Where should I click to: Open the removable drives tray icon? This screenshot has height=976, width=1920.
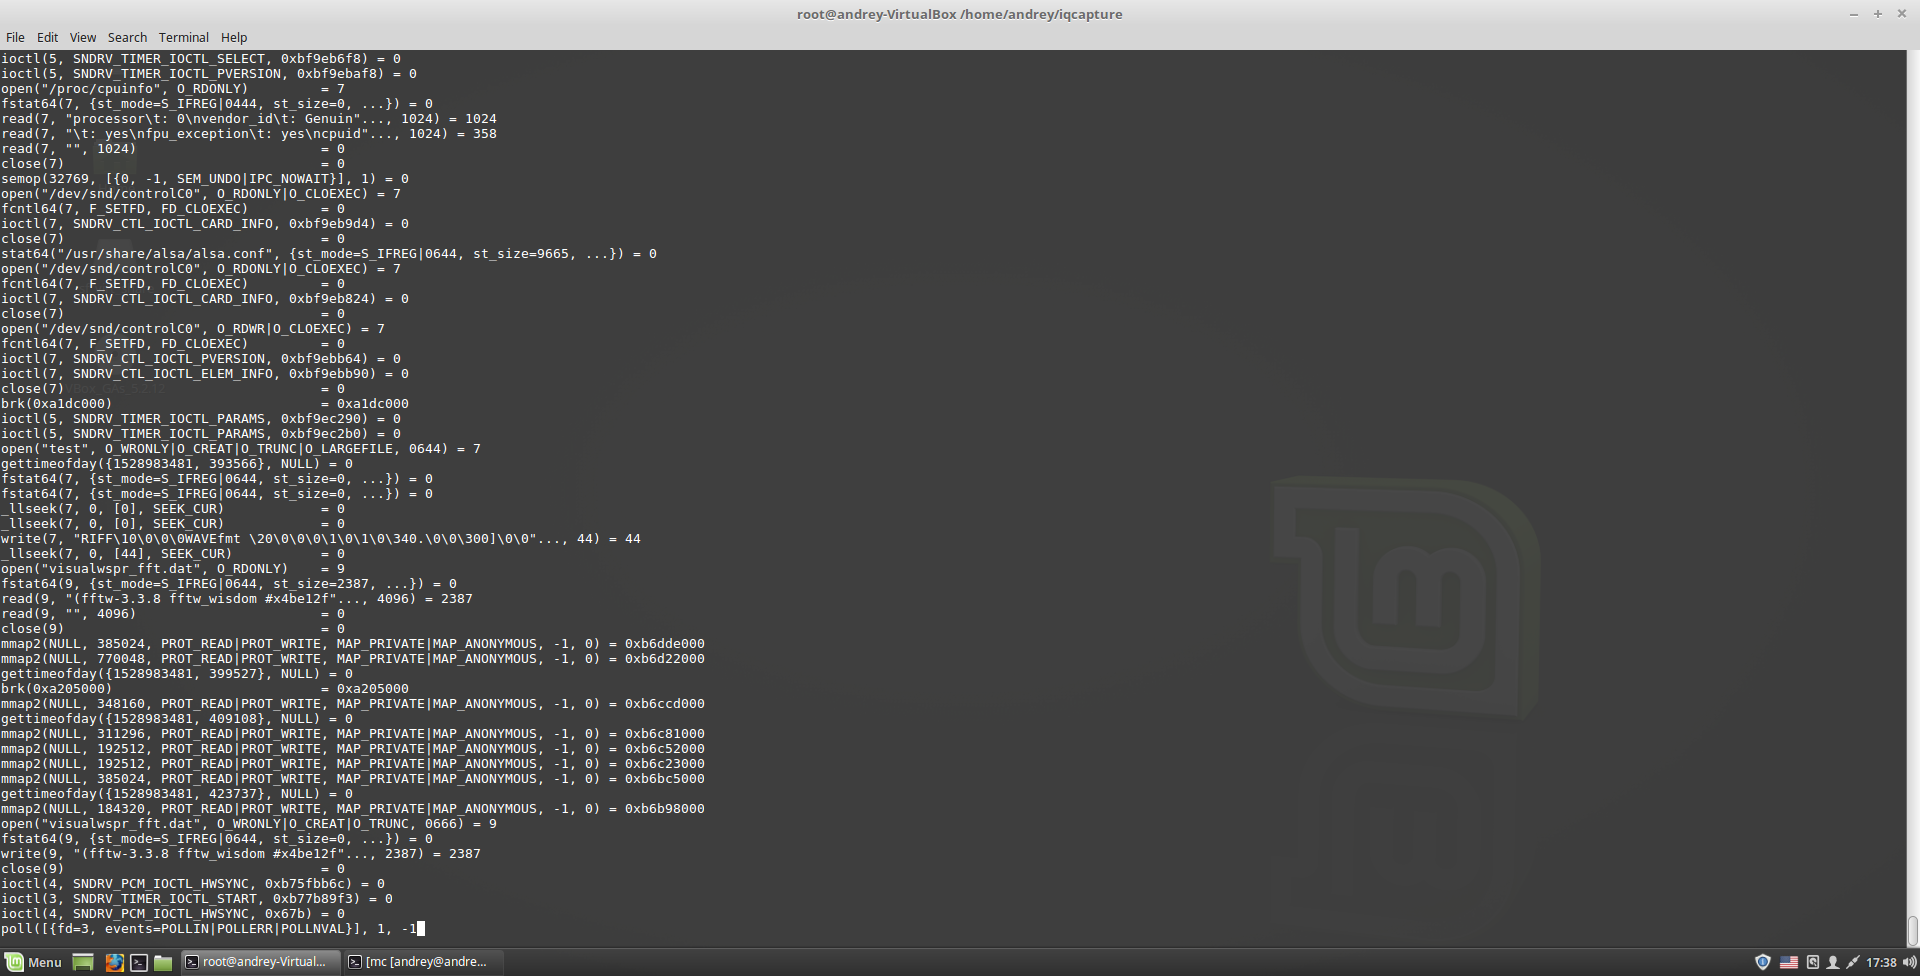coord(1812,962)
